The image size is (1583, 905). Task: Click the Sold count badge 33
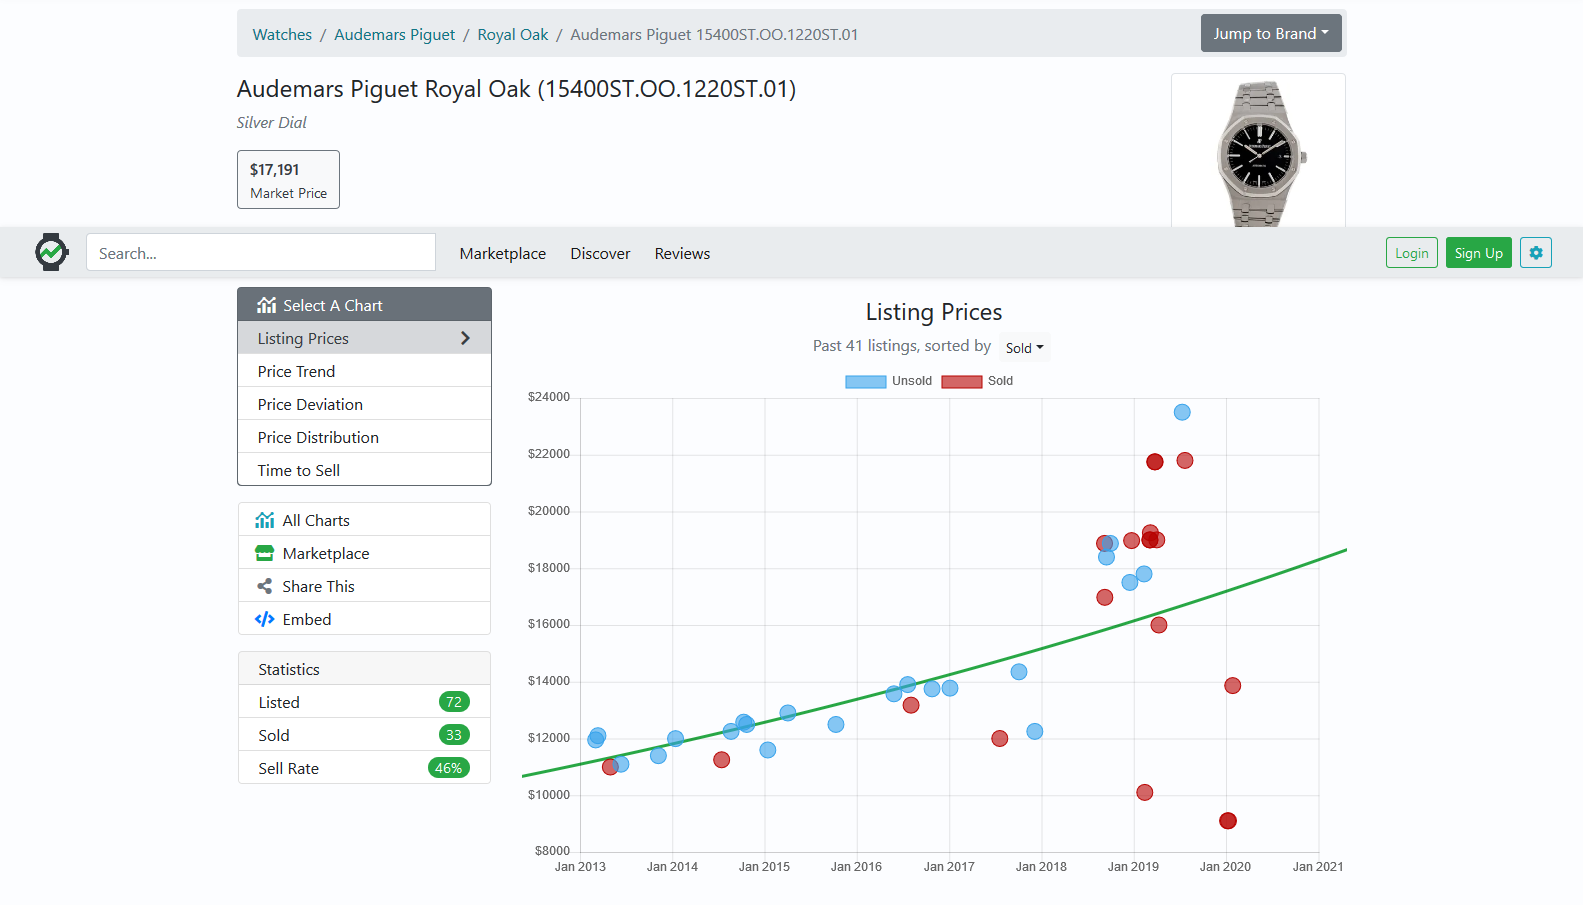click(454, 735)
